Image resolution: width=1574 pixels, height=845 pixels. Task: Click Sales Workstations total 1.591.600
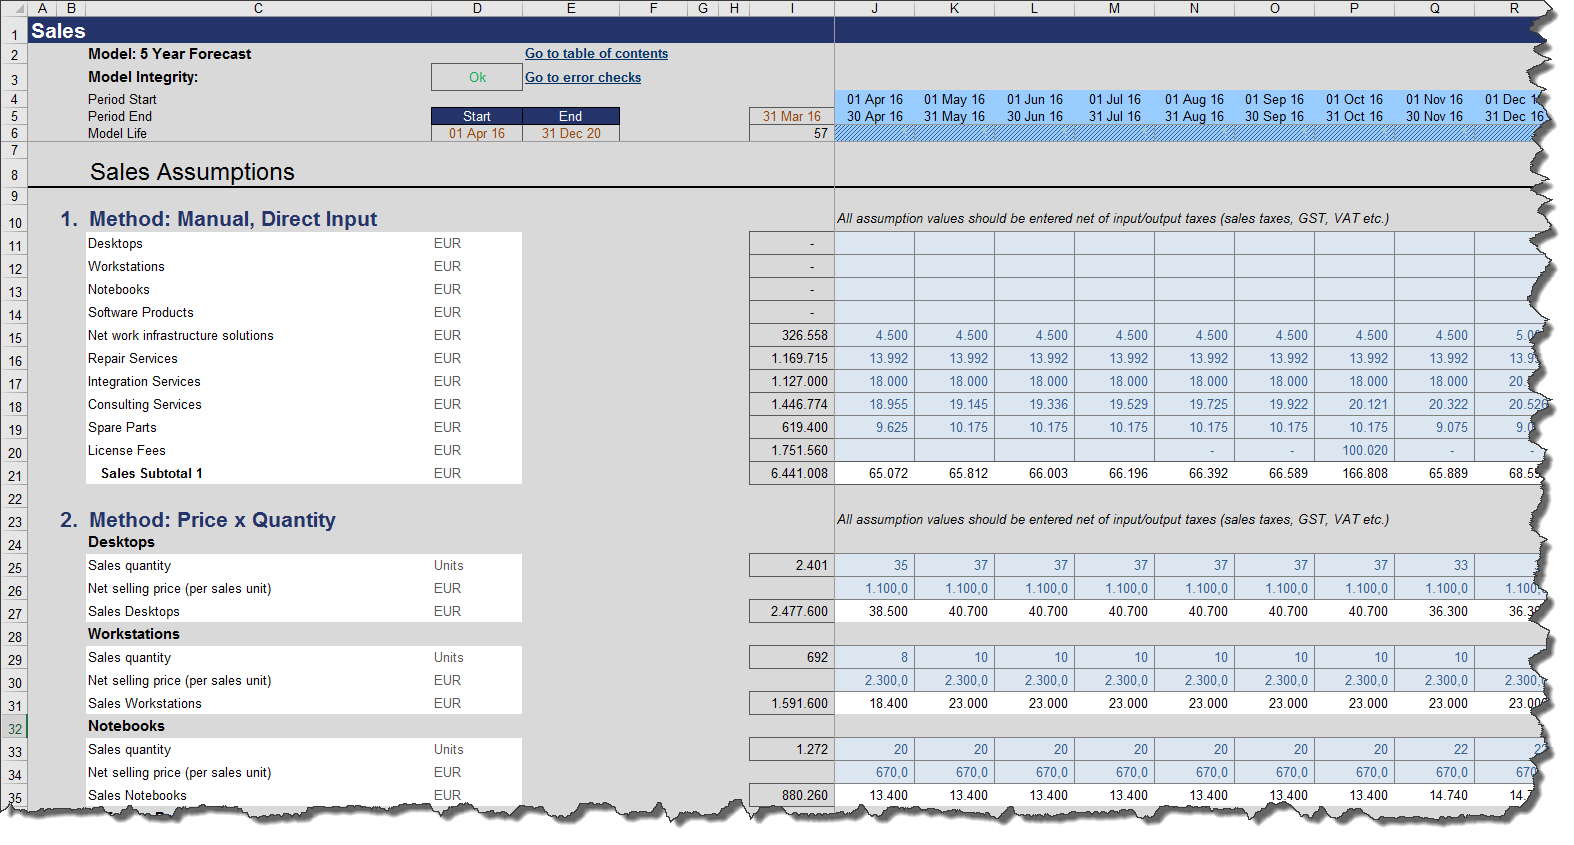[x=792, y=704]
